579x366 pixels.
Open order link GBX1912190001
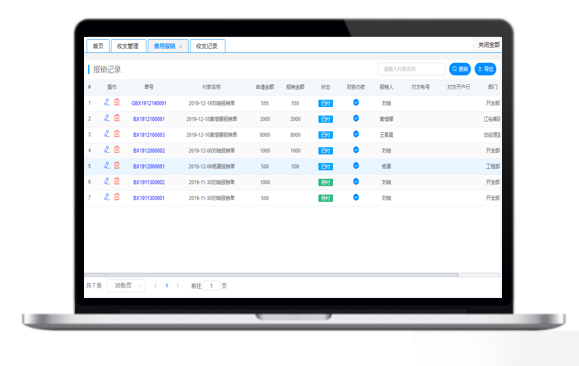[149, 103]
